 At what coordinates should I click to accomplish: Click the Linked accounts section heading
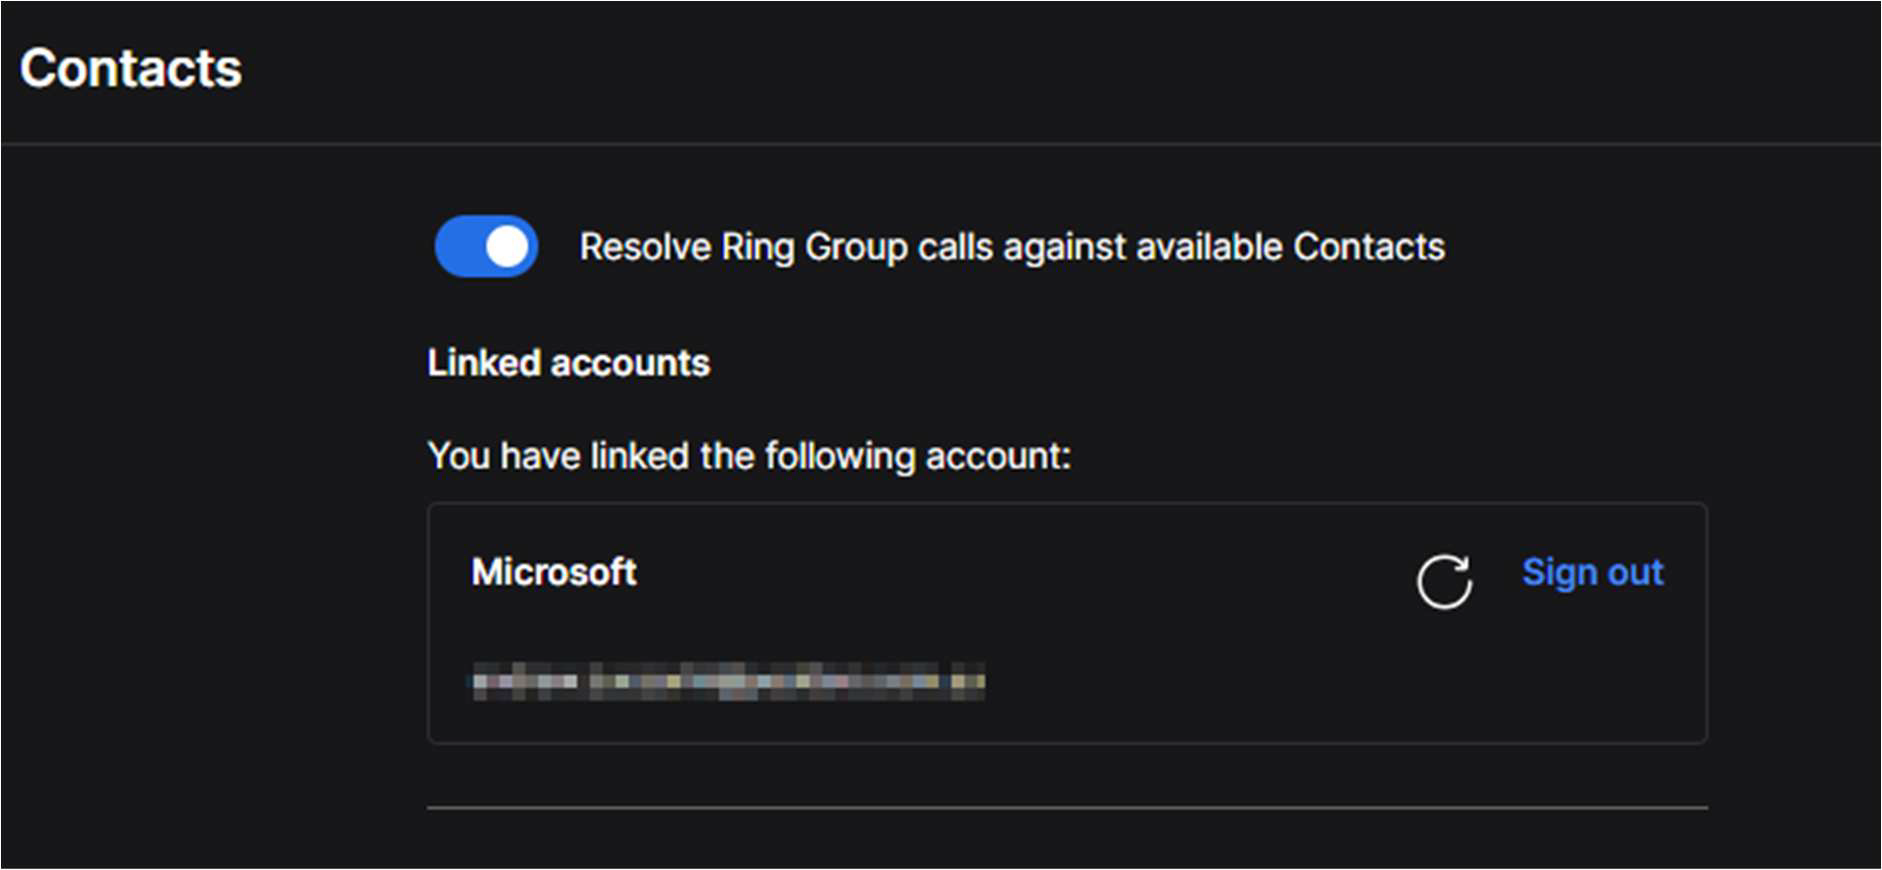point(568,363)
